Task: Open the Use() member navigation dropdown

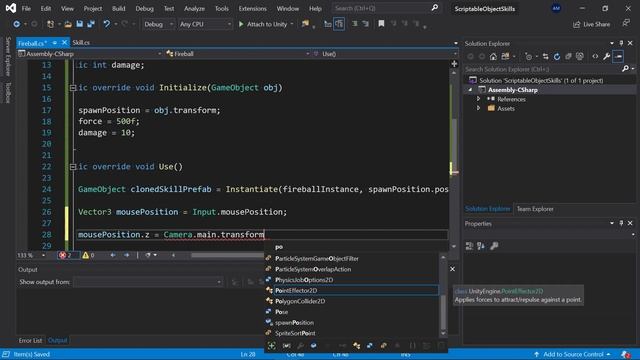Action: (x=385, y=53)
